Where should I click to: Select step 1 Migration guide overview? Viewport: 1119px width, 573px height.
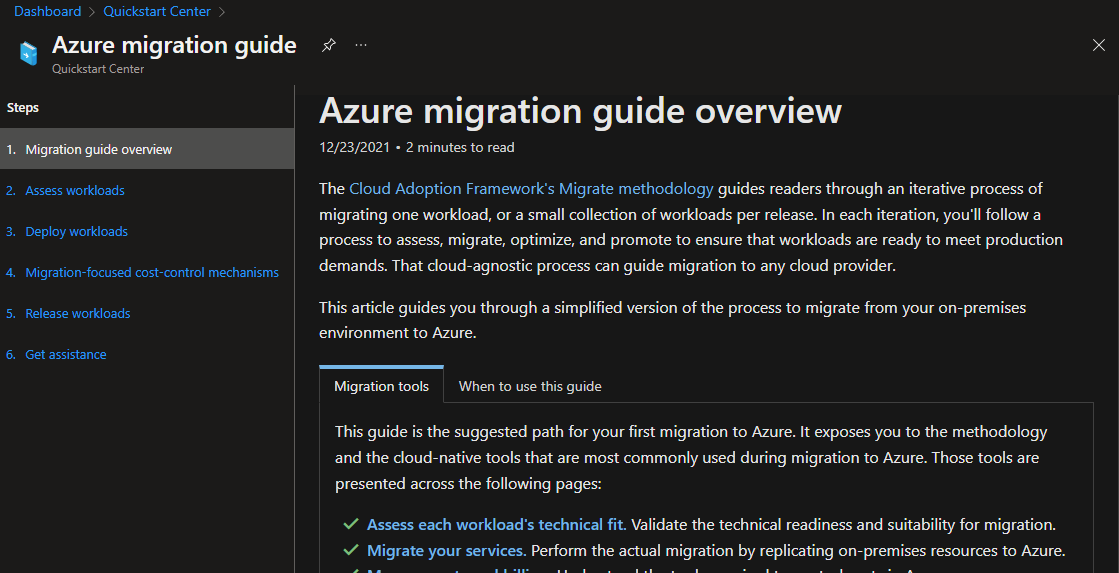[x=98, y=149]
